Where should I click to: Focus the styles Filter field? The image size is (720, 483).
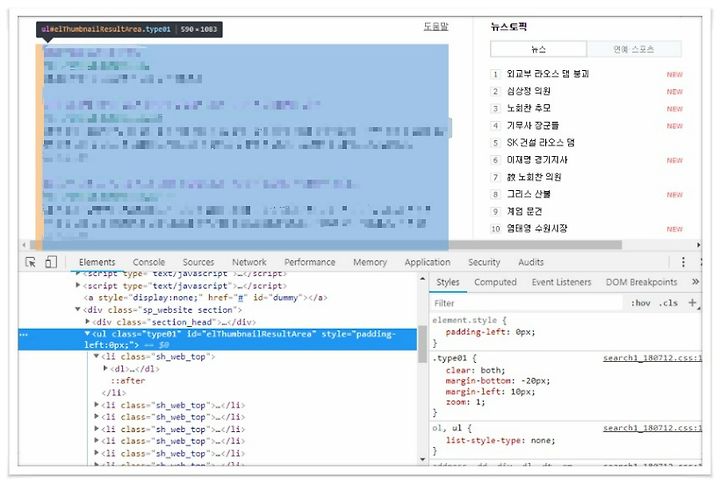tap(526, 303)
